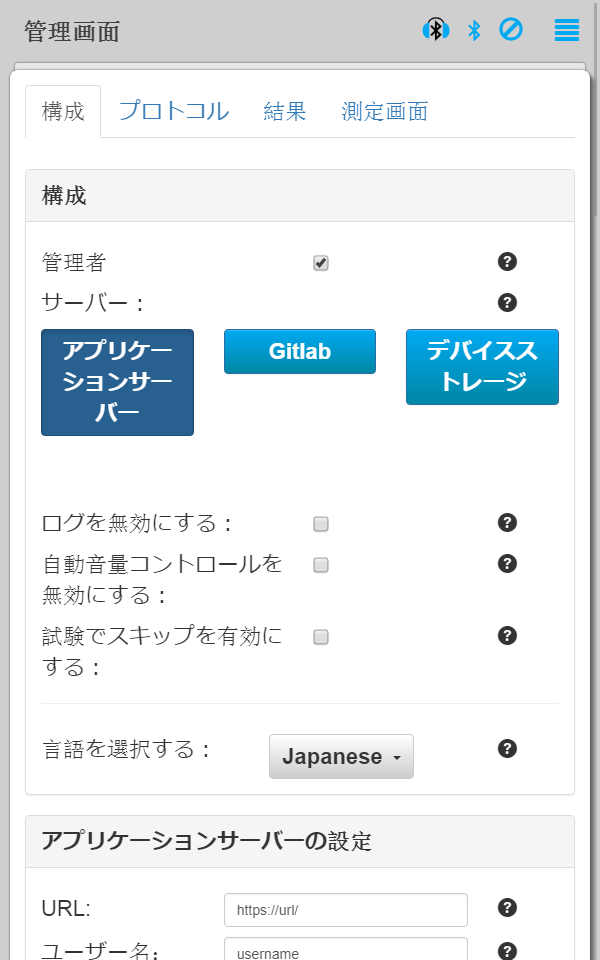
Task: Open help for ログを無効にする
Action: click(507, 522)
